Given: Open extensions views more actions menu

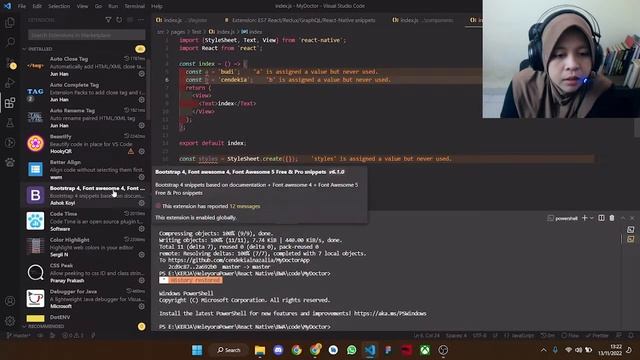Looking at the screenshot, I should click(141, 20).
